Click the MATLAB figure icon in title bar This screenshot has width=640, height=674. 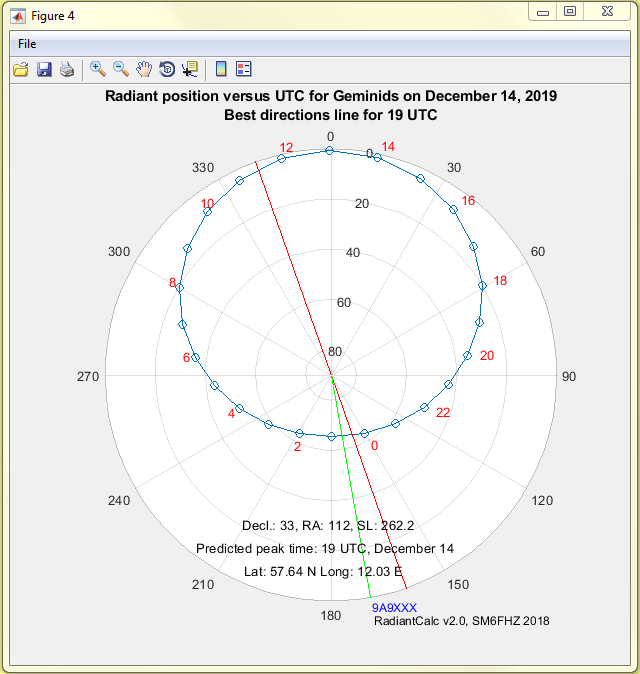pyautogui.click(x=18, y=16)
